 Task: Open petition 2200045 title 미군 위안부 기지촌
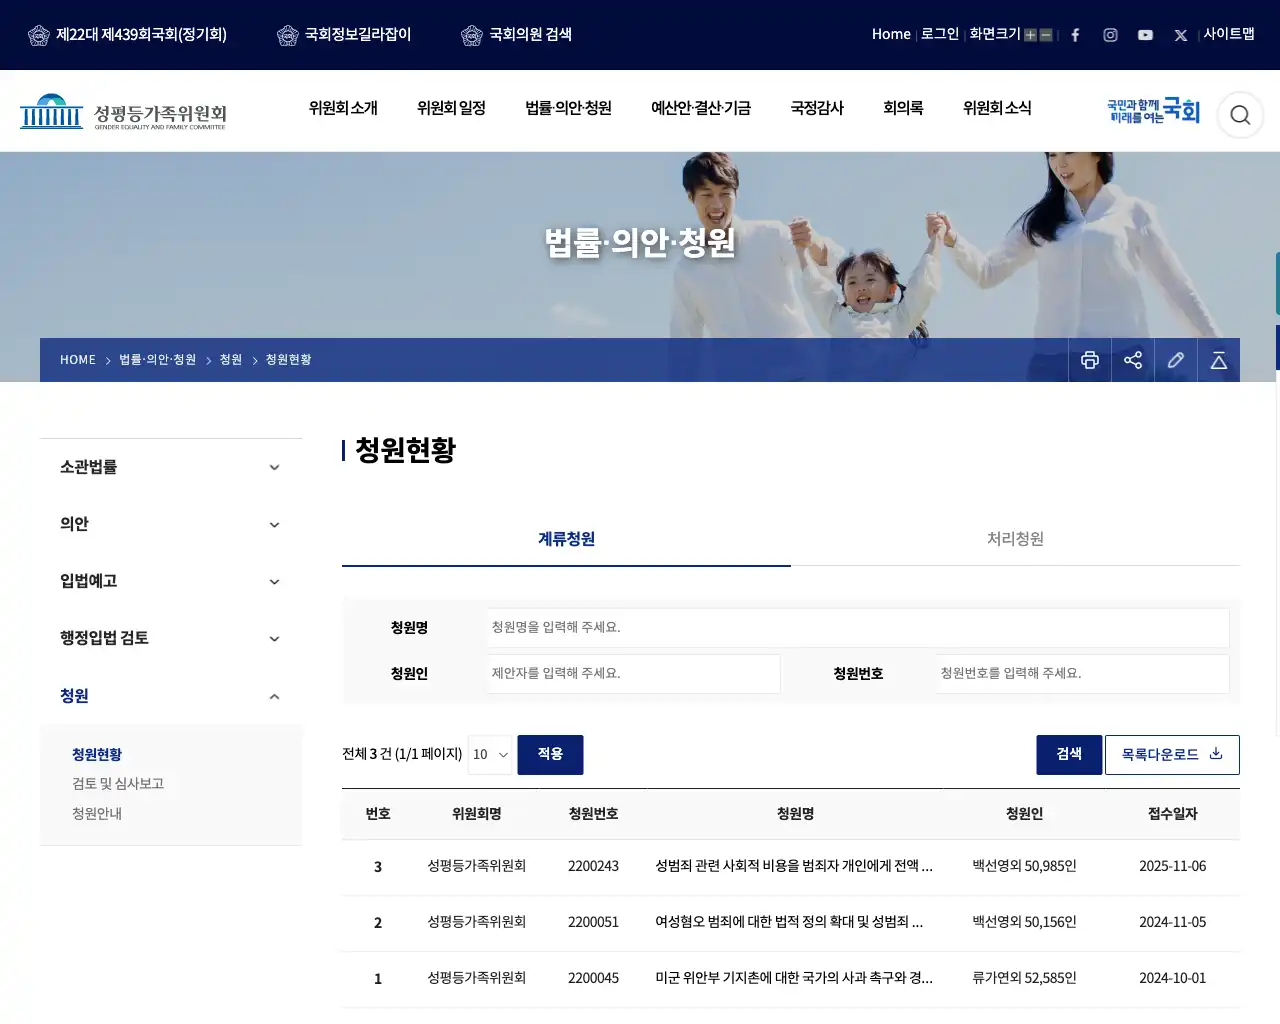794,978
